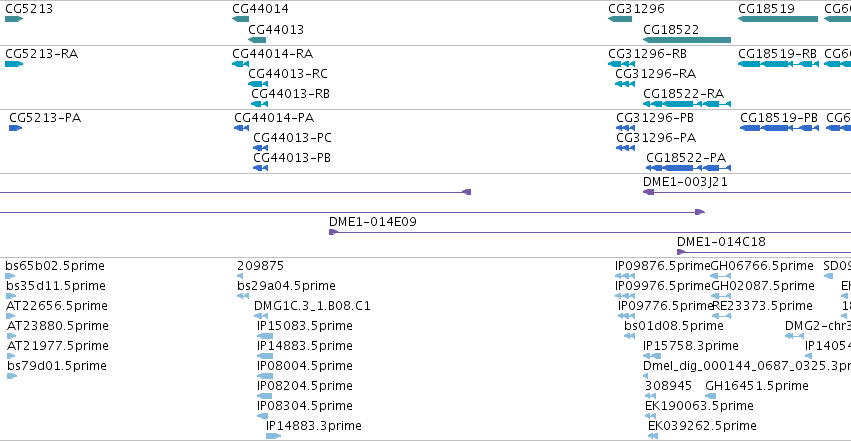Screen dimensions: 851x441
Task: Select EST GH02087.5prime
Action: pos(763,286)
